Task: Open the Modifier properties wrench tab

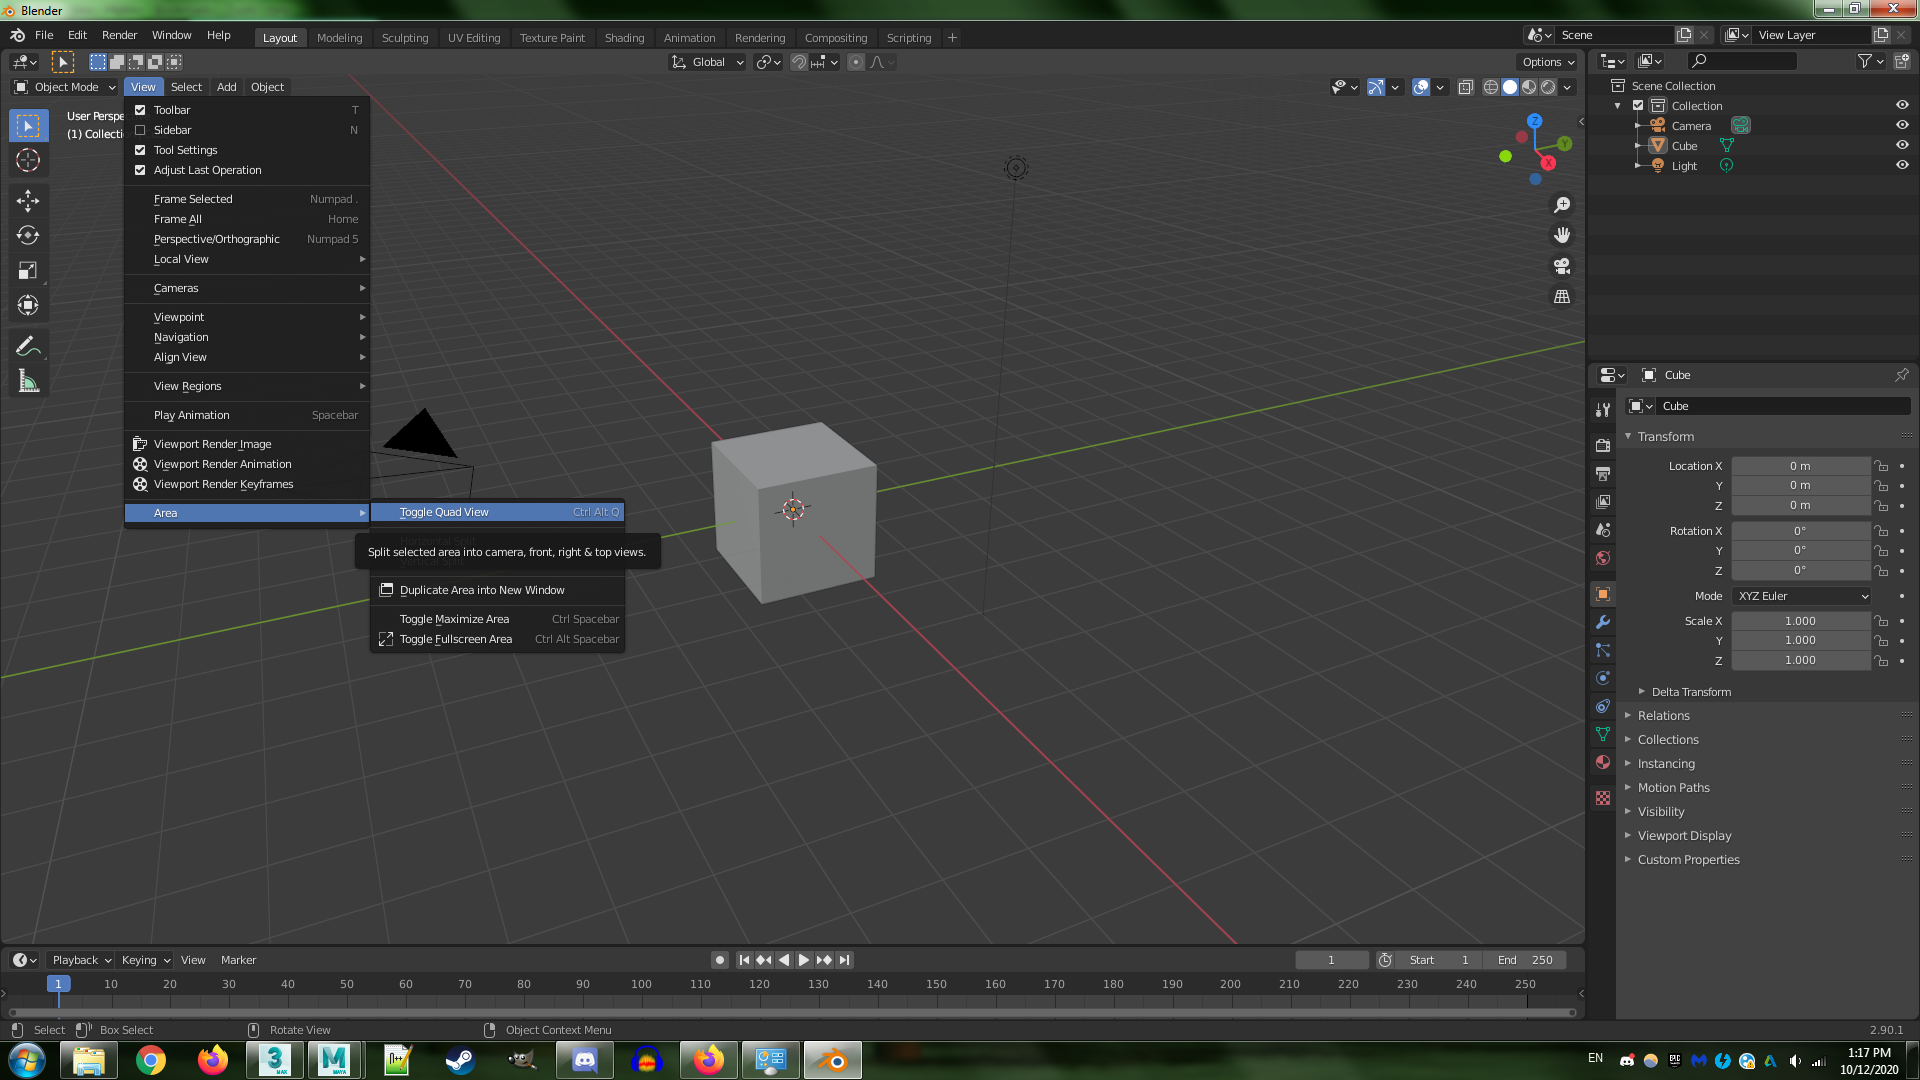Action: click(x=1603, y=622)
